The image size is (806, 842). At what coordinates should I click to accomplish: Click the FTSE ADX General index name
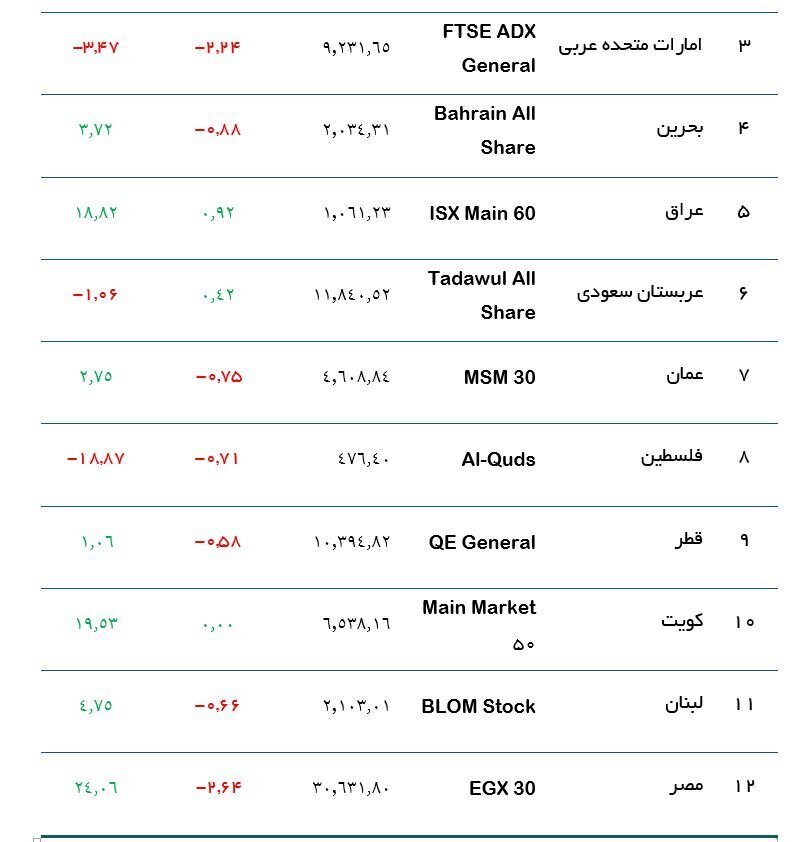(489, 48)
